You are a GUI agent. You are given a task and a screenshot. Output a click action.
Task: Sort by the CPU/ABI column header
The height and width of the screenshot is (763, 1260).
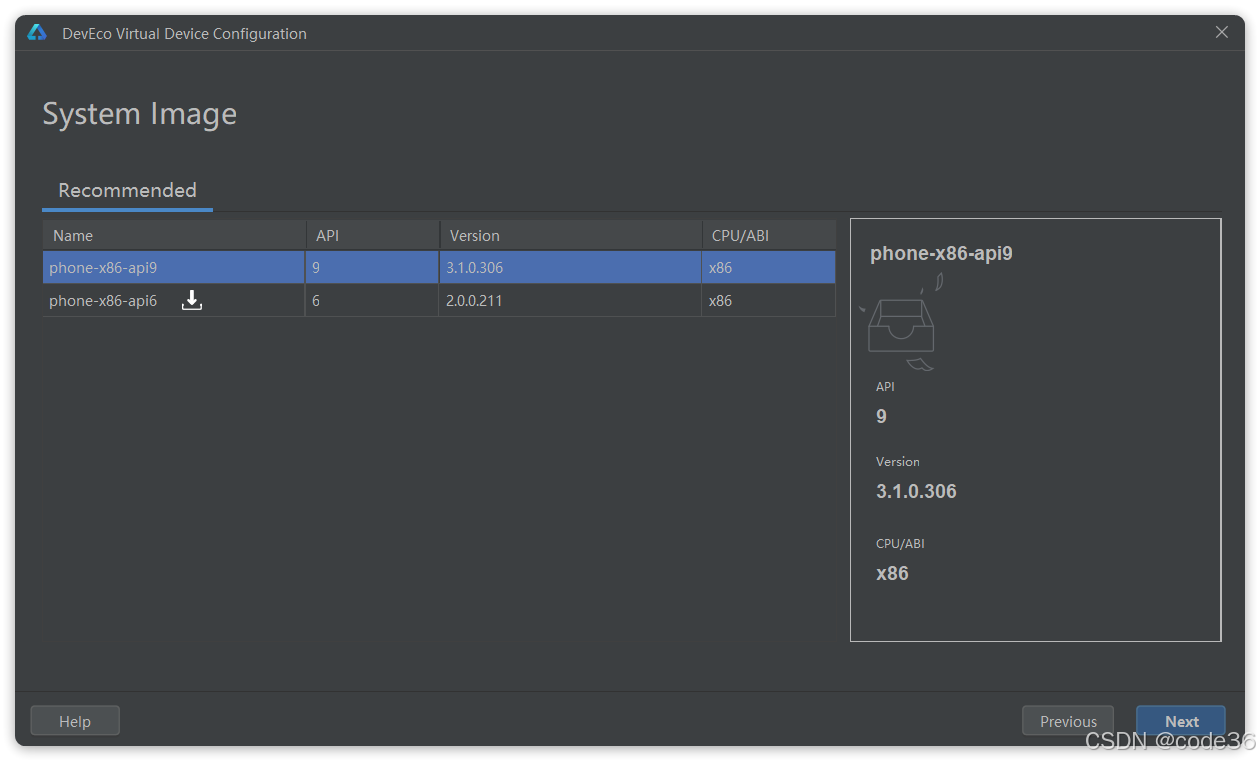tap(768, 235)
